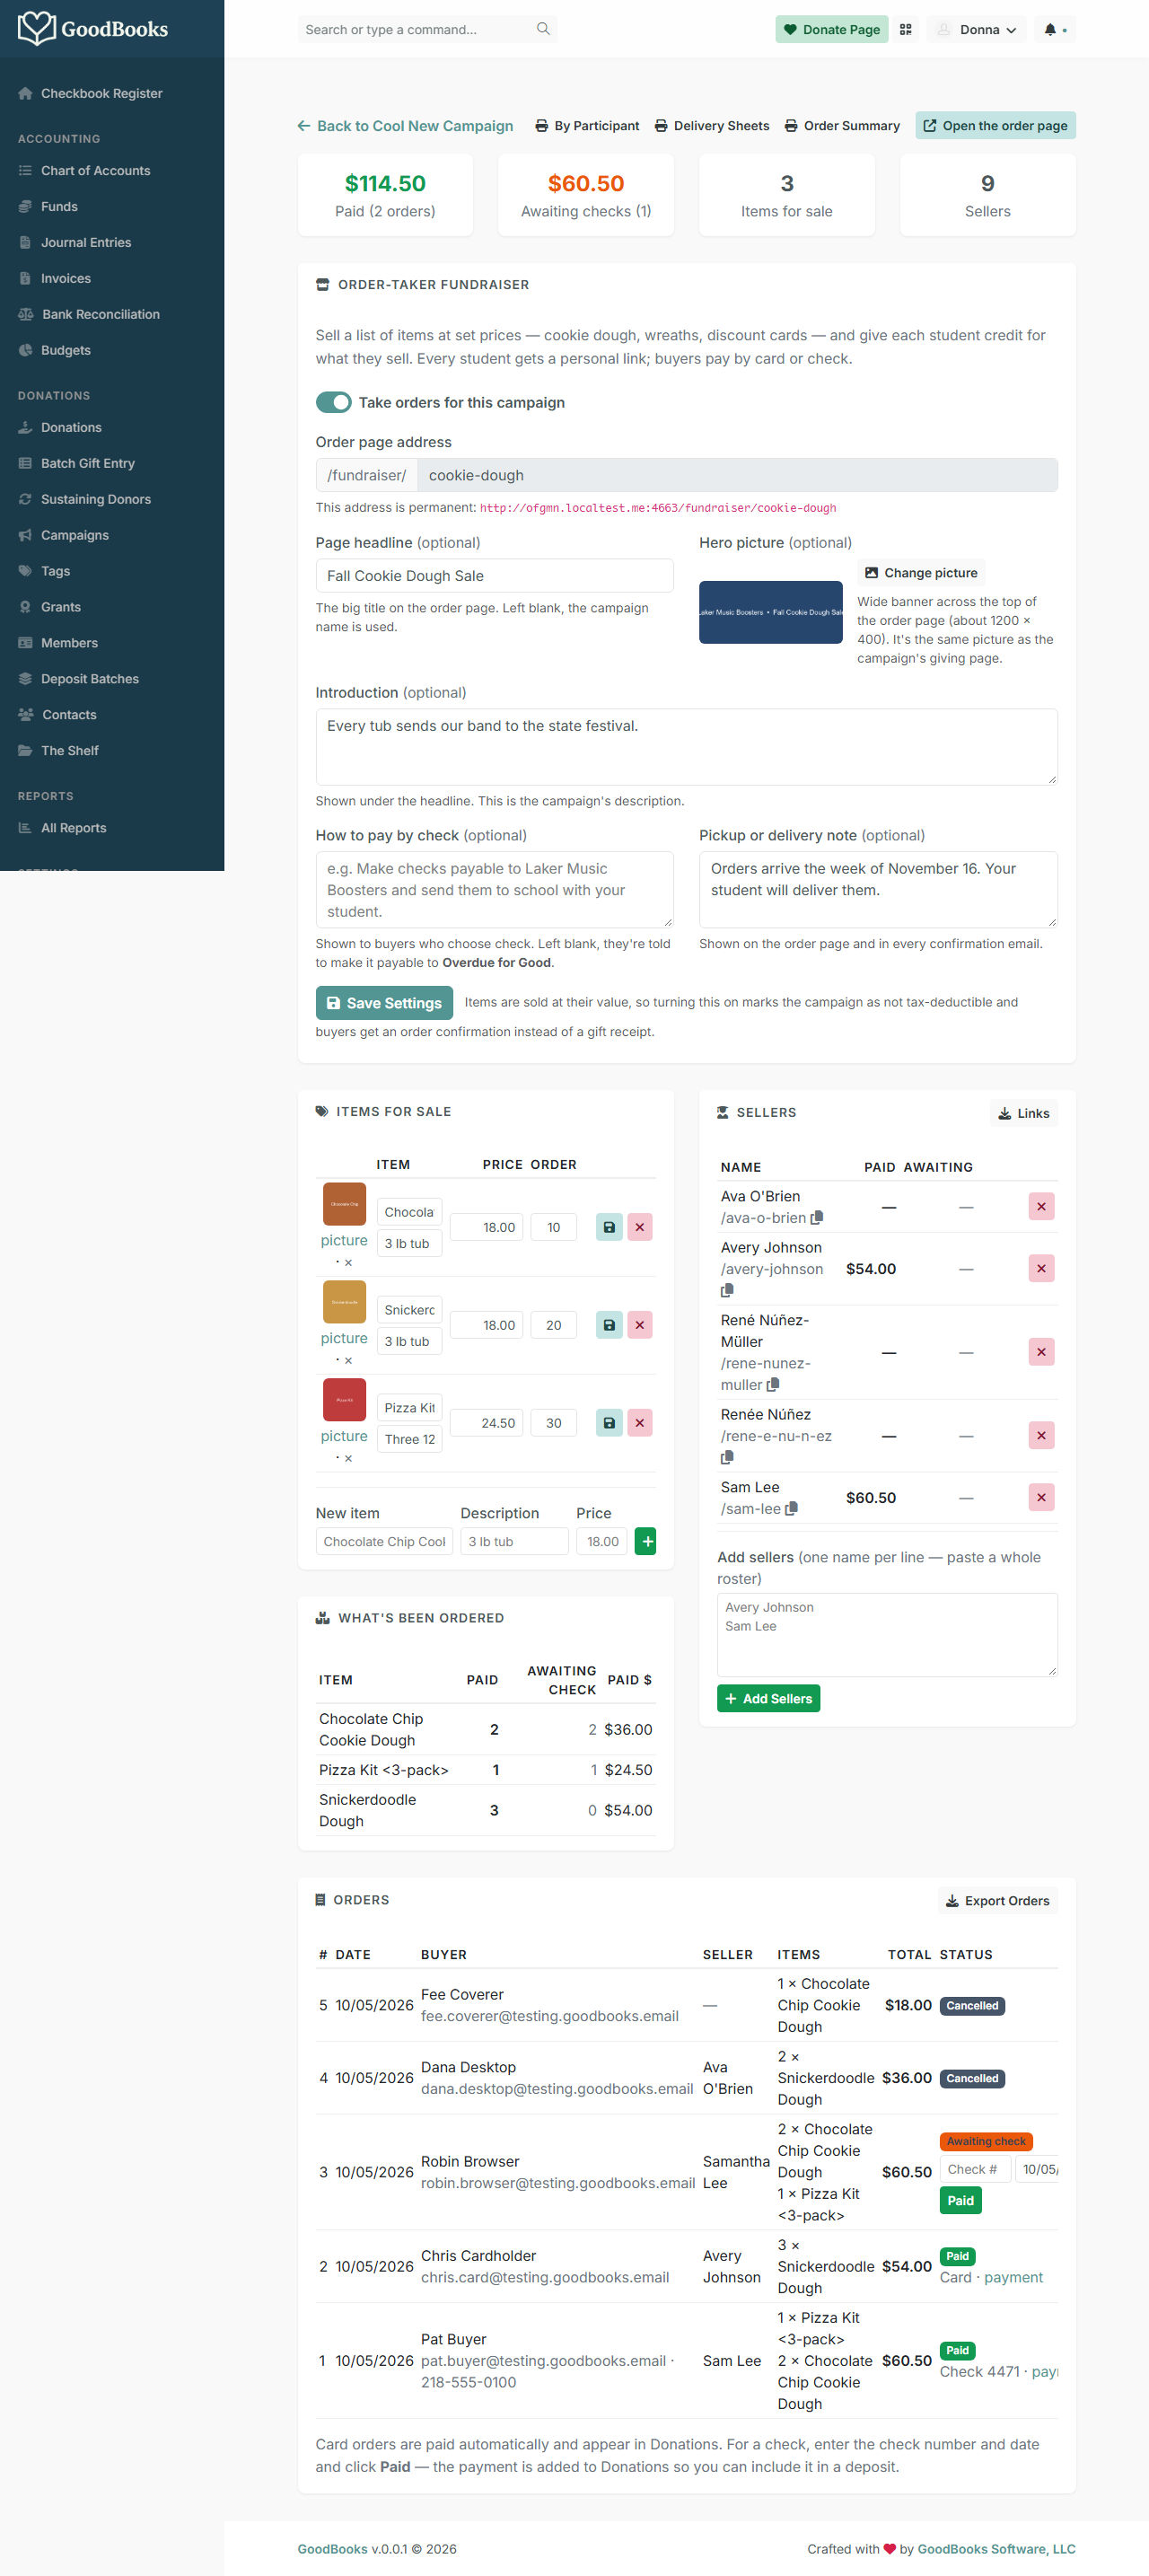Screen dimensions: 1149x2576
Task: Click the Introduction text area
Action: (x=686, y=747)
